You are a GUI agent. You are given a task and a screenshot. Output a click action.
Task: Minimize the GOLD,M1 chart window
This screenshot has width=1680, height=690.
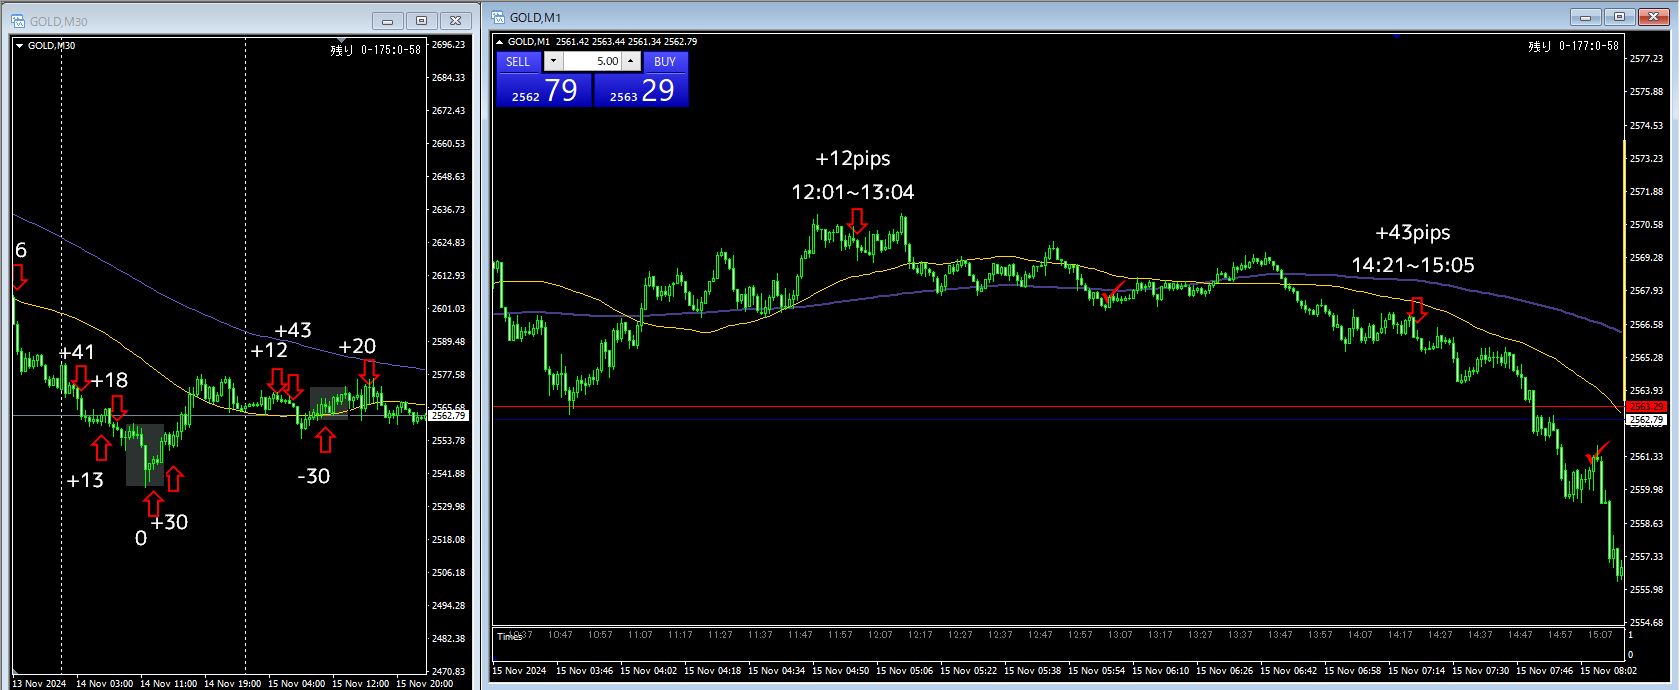[1585, 17]
